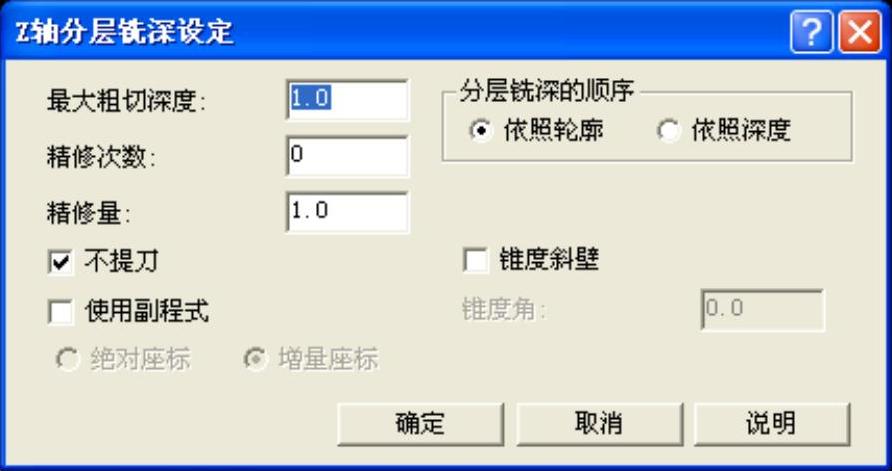Screen dimensions: 892x471
Task: Click the greyed 锥度角 input box
Action: coord(762,310)
